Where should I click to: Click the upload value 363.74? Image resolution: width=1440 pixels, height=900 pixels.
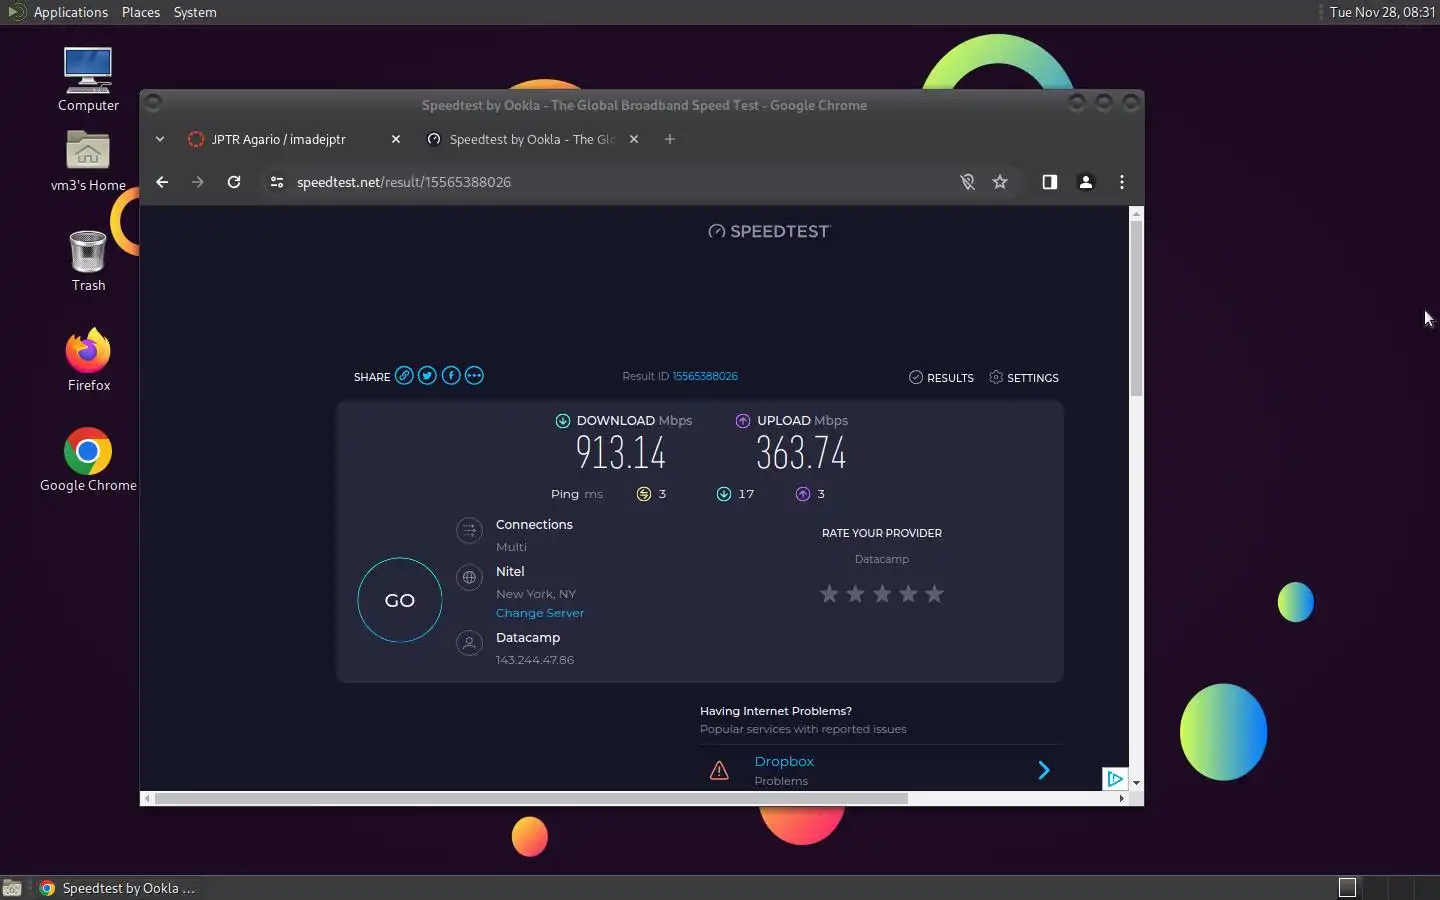801,453
